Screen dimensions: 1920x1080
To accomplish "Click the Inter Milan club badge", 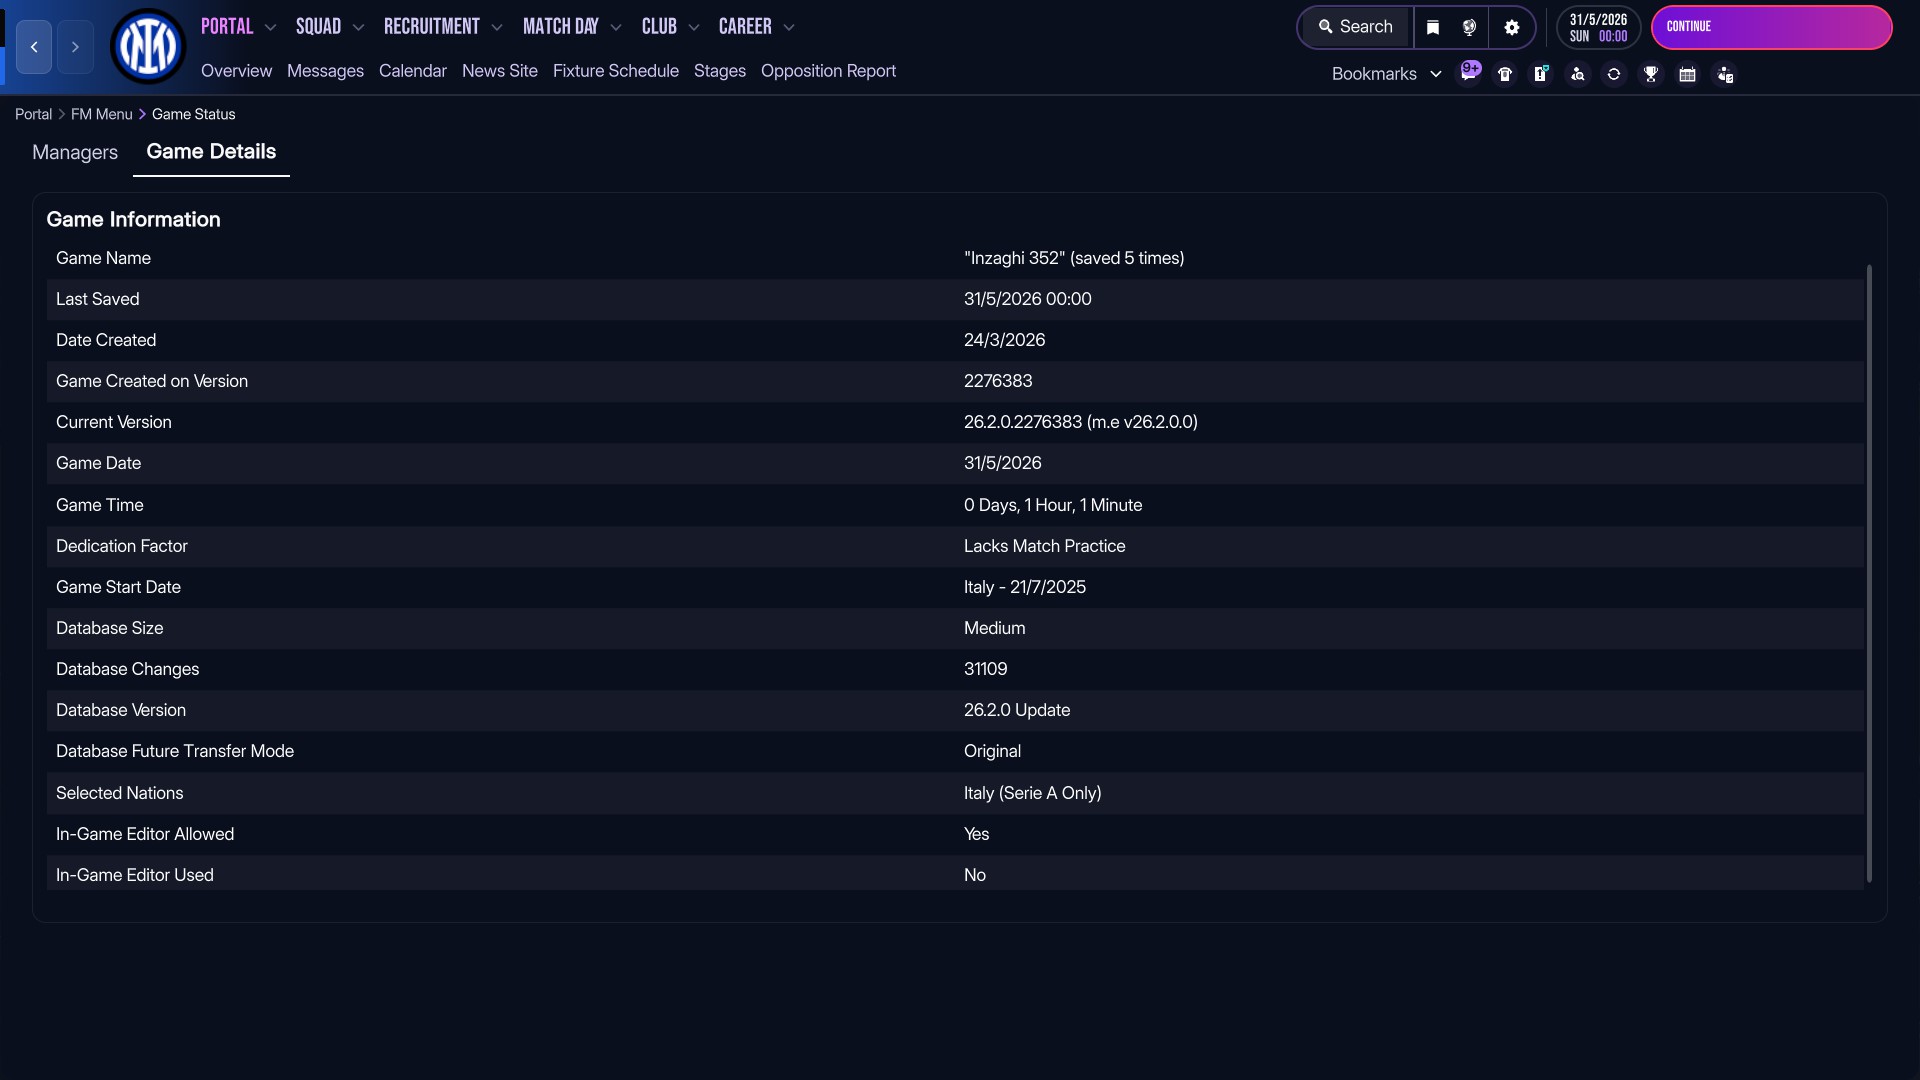I will click(x=148, y=46).
